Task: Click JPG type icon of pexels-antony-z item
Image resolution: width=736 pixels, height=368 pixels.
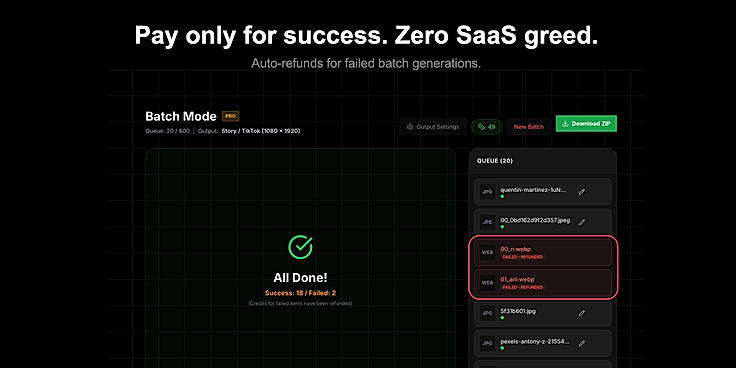Action: click(488, 344)
